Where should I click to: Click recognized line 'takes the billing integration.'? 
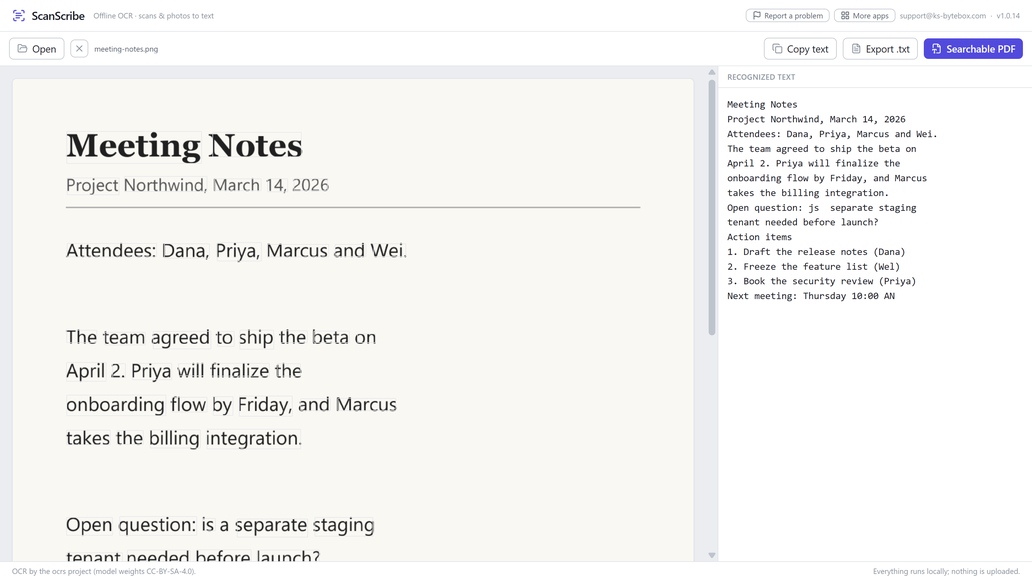coord(808,193)
